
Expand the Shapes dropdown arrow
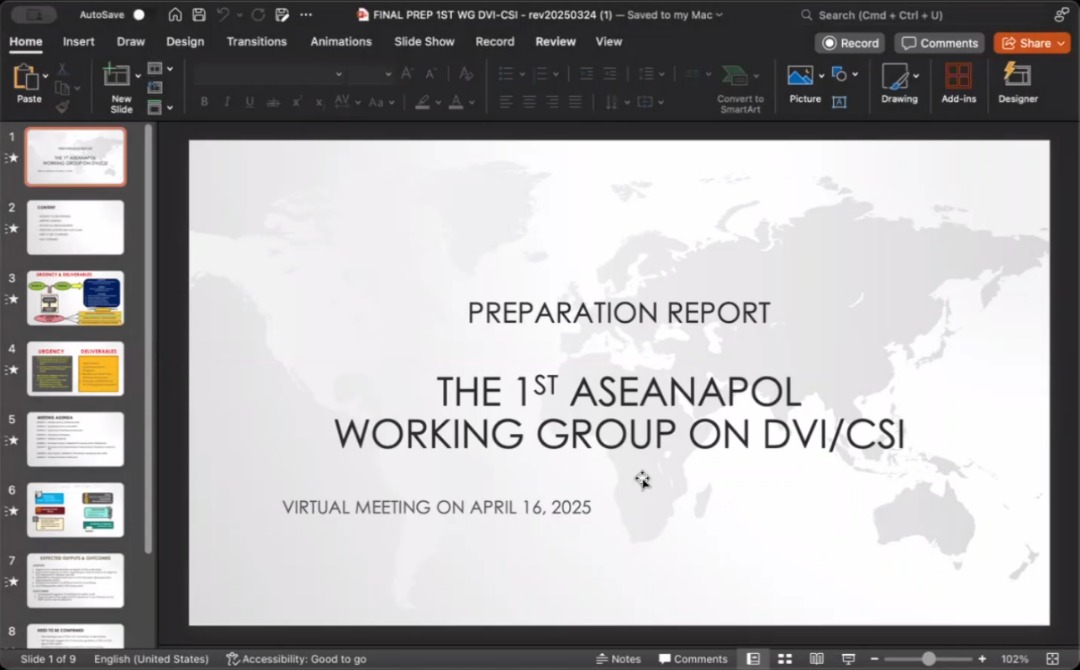click(x=855, y=74)
